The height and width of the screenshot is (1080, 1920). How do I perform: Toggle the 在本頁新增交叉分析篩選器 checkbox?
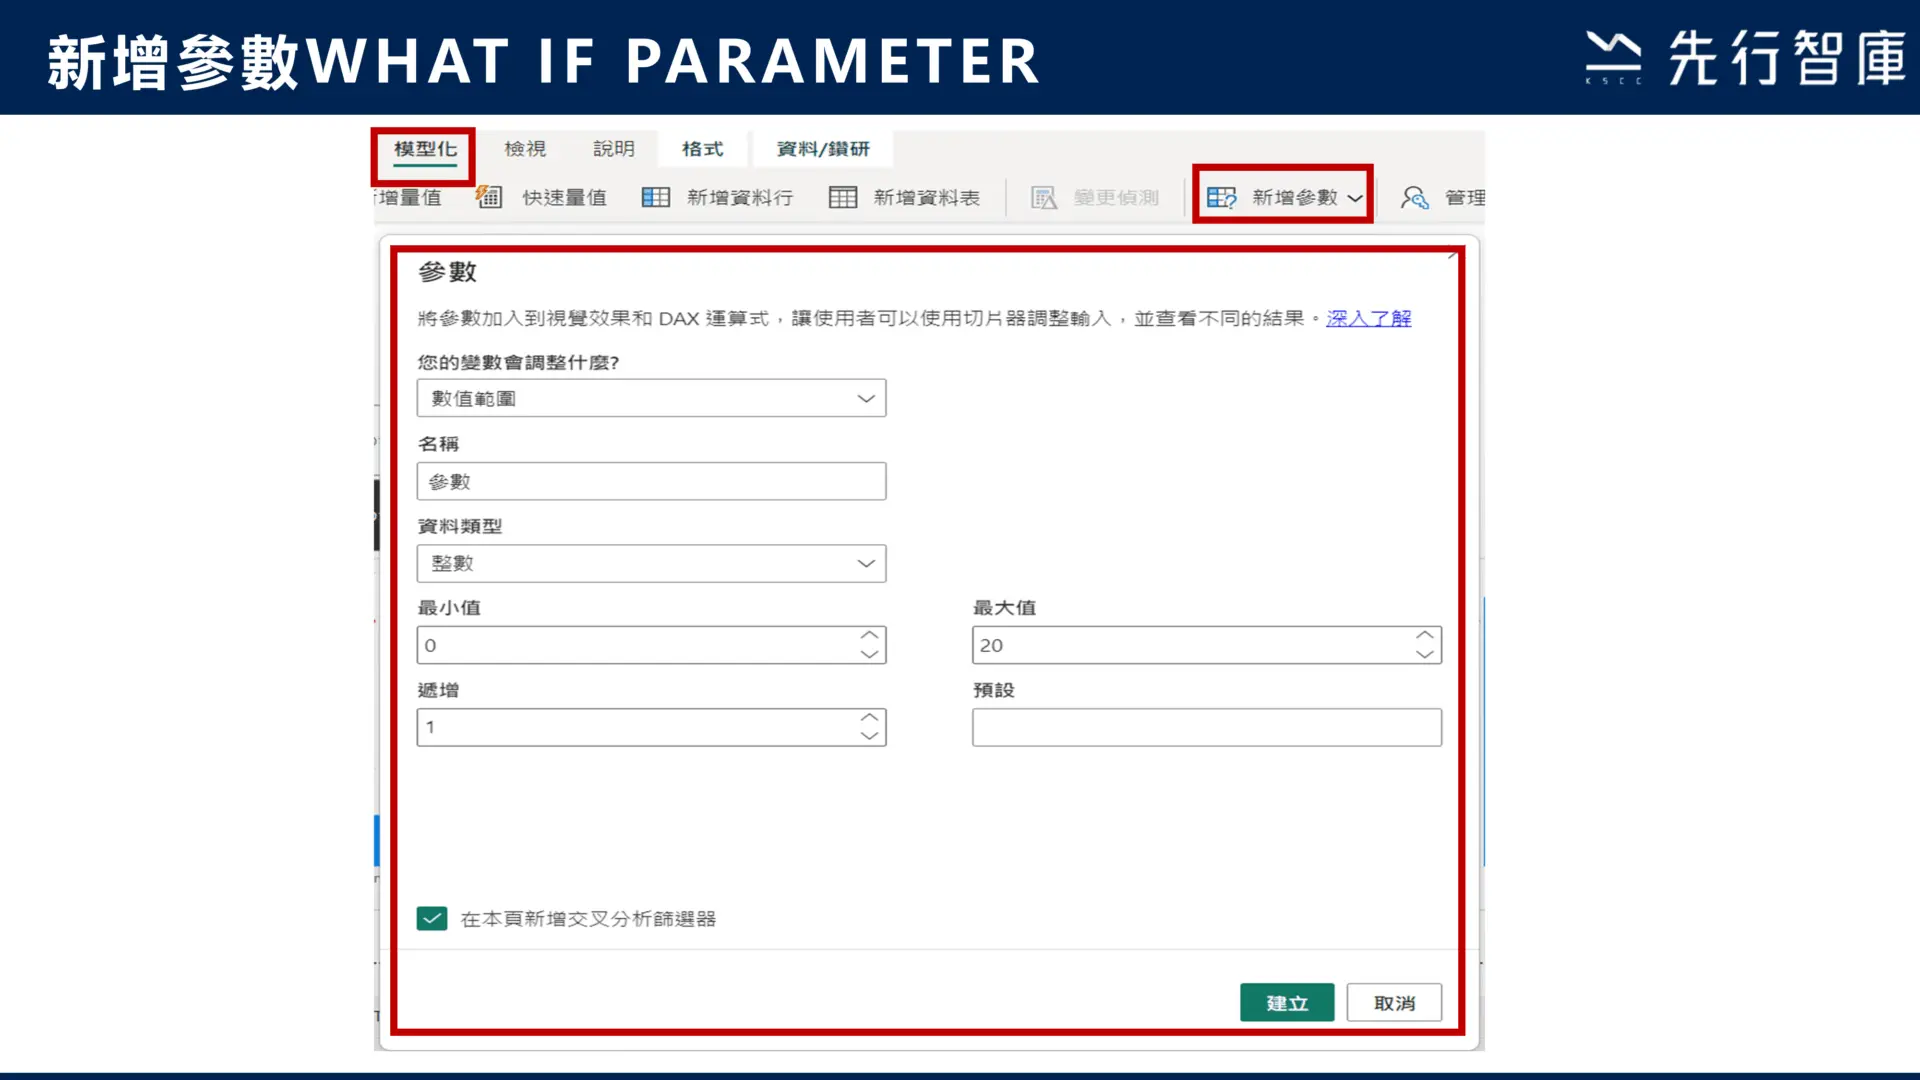coord(432,918)
